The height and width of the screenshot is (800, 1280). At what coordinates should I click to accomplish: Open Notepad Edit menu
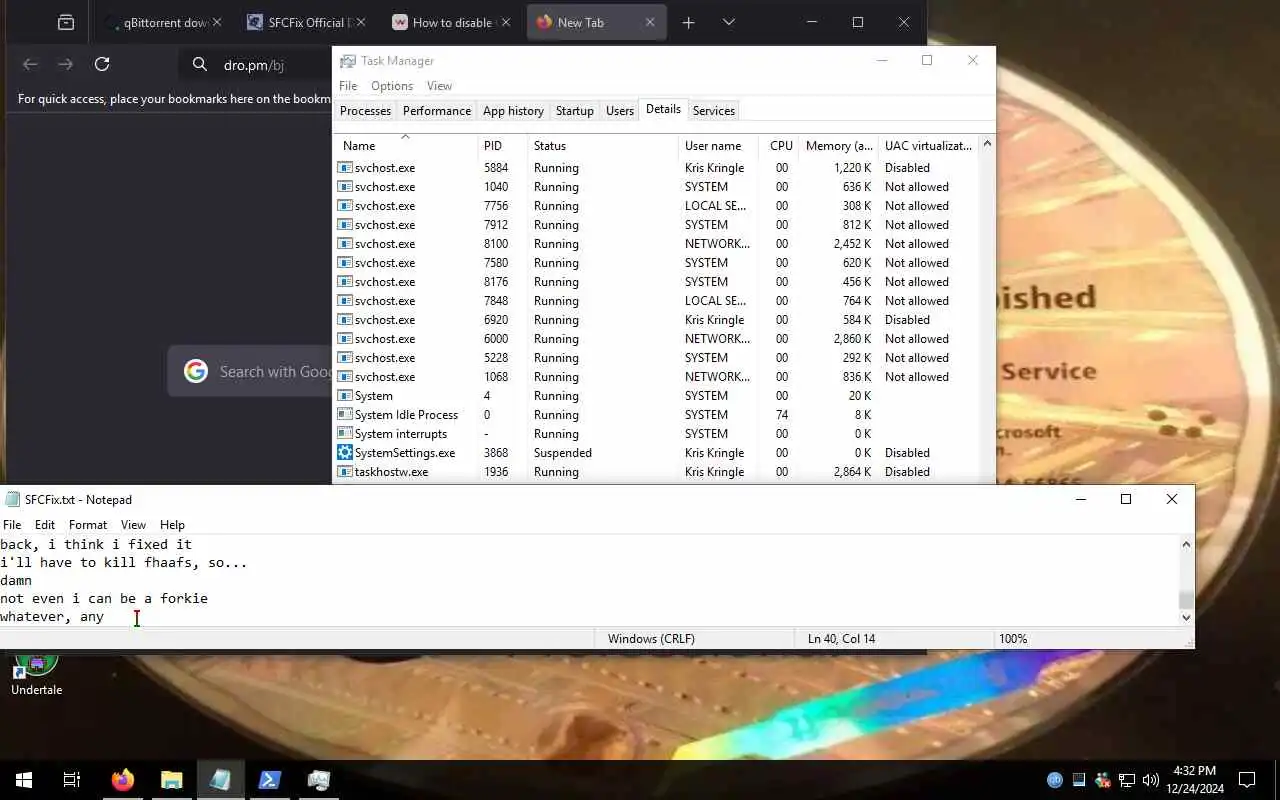click(45, 524)
